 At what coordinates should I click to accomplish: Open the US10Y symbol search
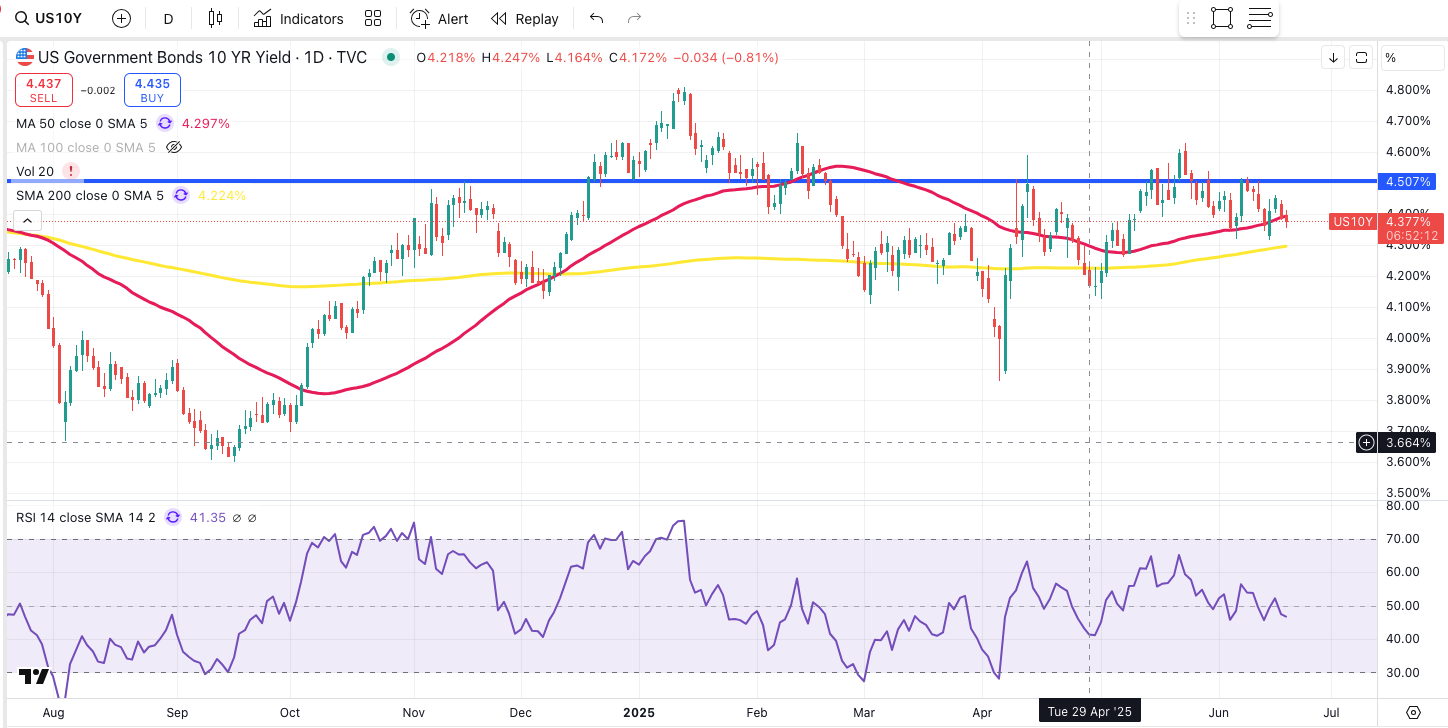click(x=50, y=19)
